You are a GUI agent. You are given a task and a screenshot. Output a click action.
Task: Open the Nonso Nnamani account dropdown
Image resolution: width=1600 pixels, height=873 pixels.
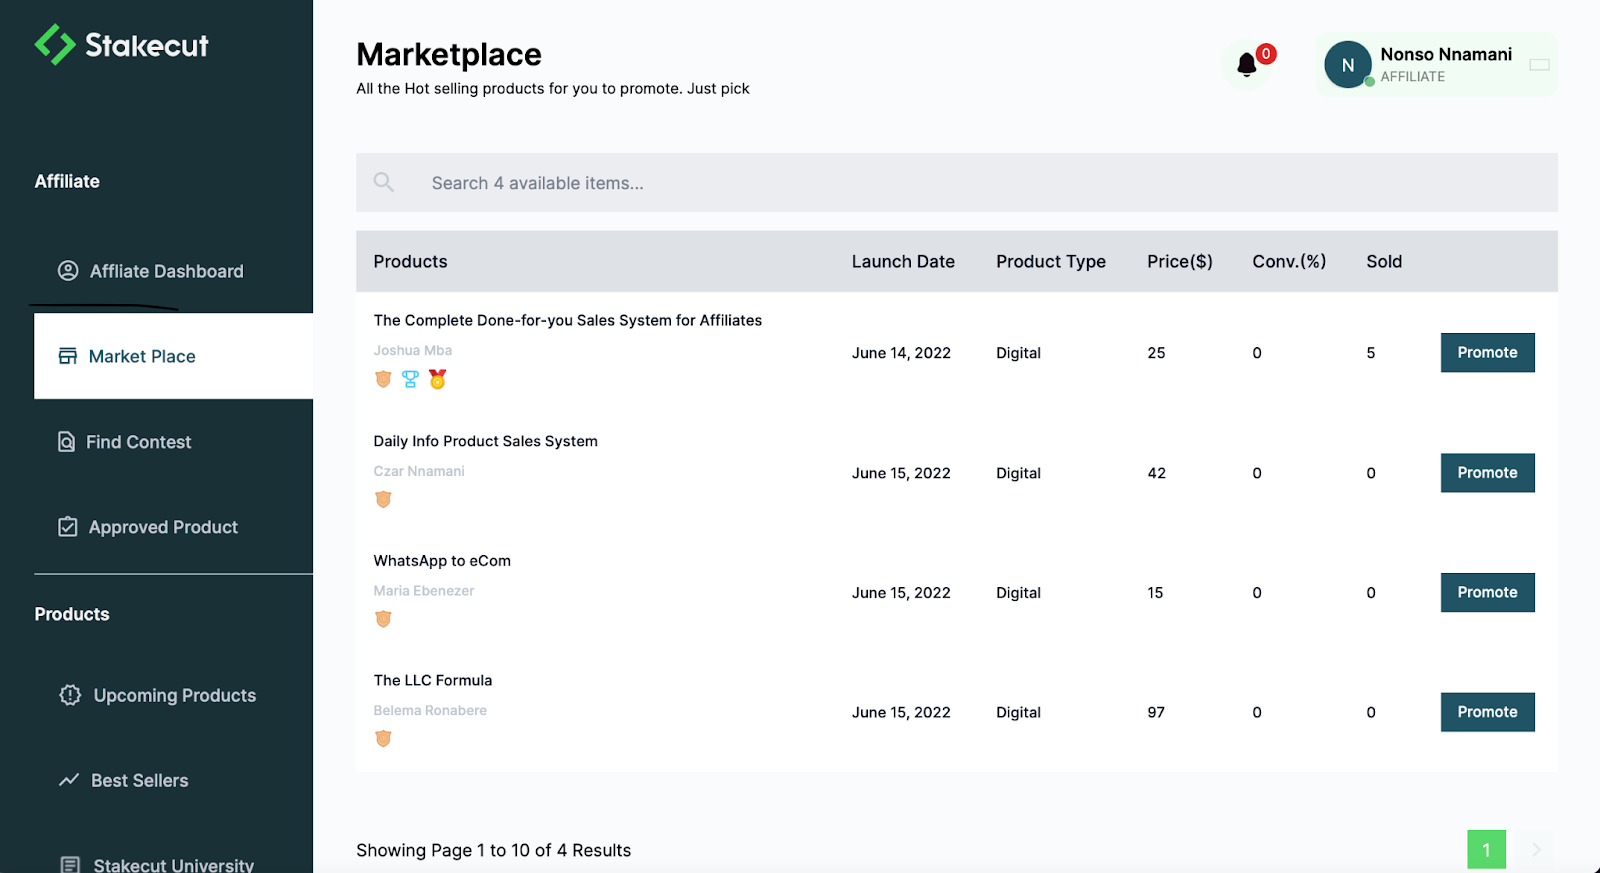point(1539,65)
